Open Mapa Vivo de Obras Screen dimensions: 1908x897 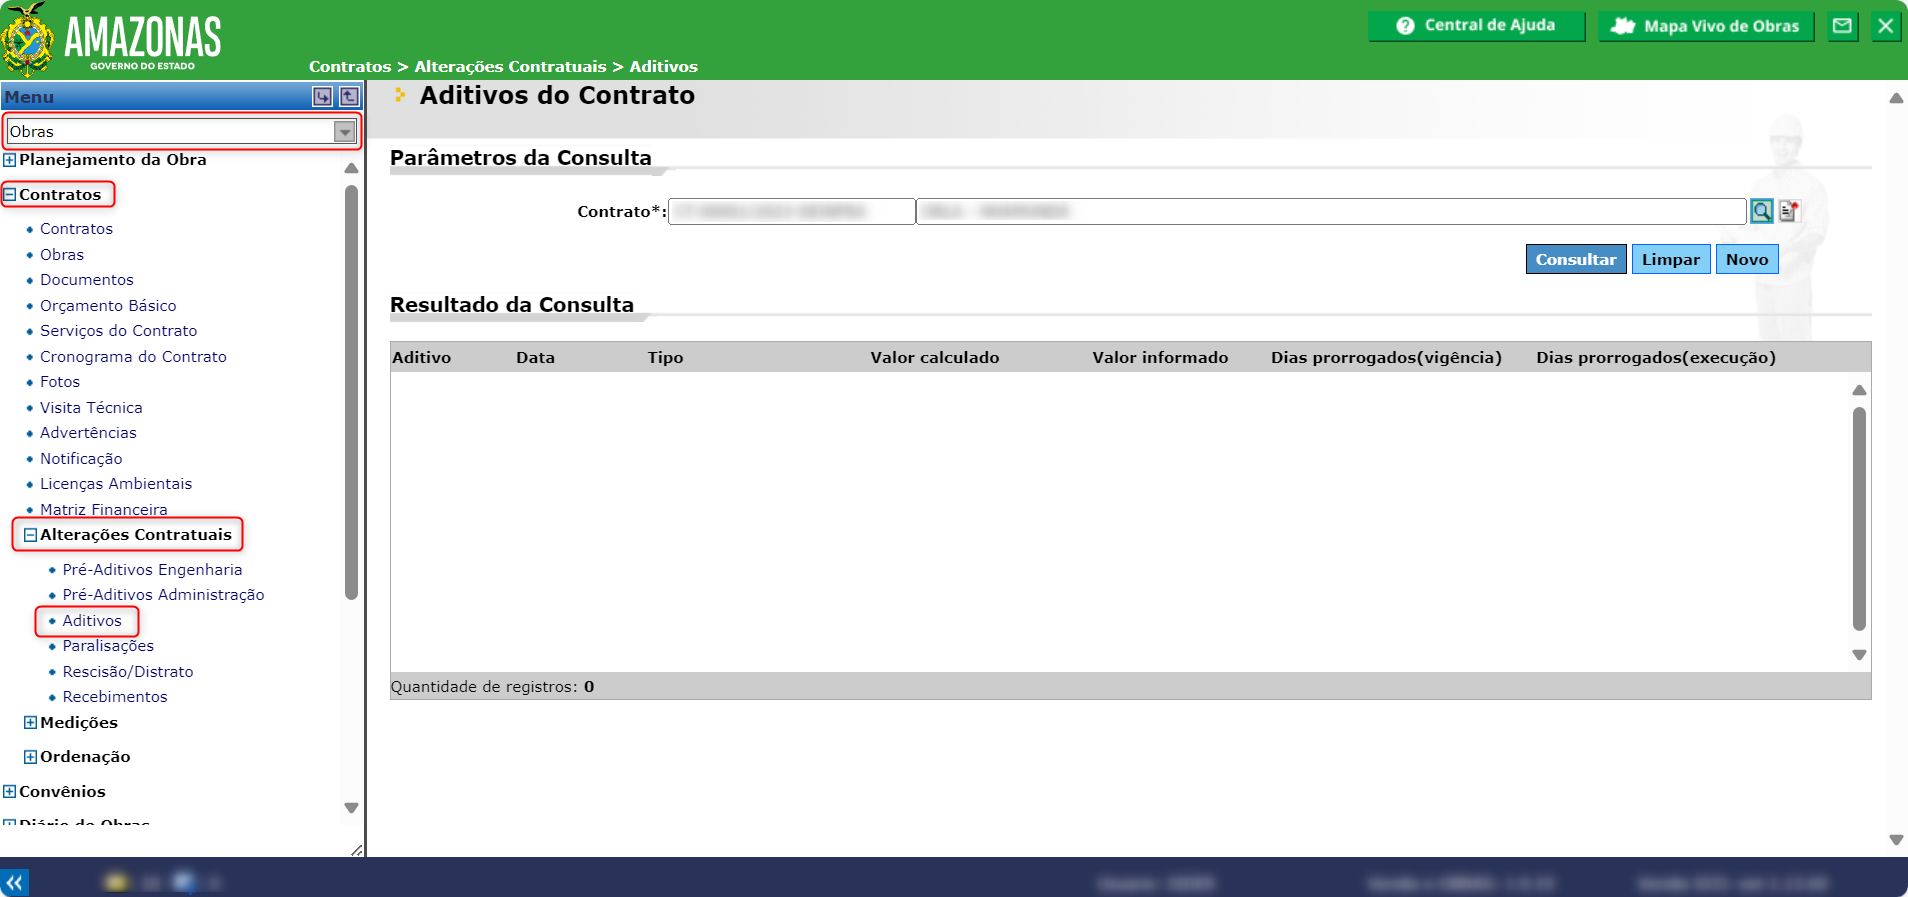click(x=1706, y=26)
